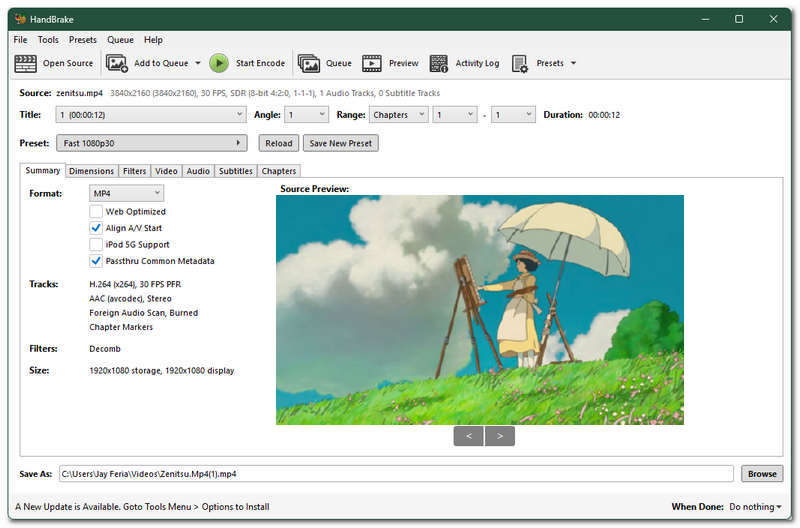
Task: Click the Decomb filter text
Action: [x=105, y=349]
